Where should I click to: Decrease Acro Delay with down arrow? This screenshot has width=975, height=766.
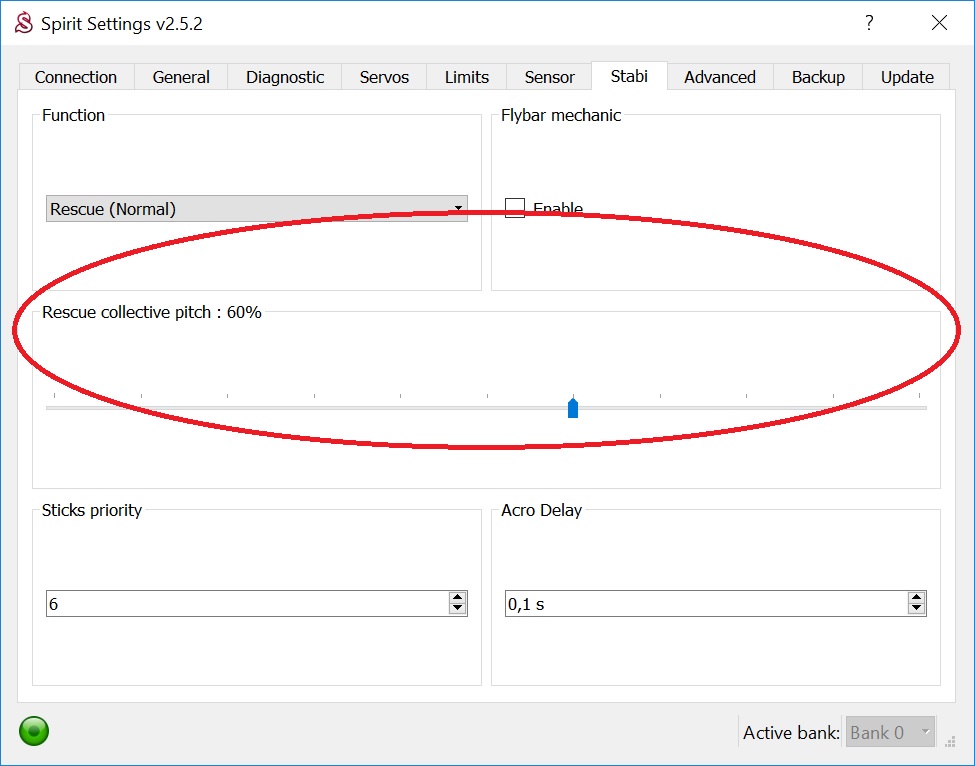tap(916, 609)
